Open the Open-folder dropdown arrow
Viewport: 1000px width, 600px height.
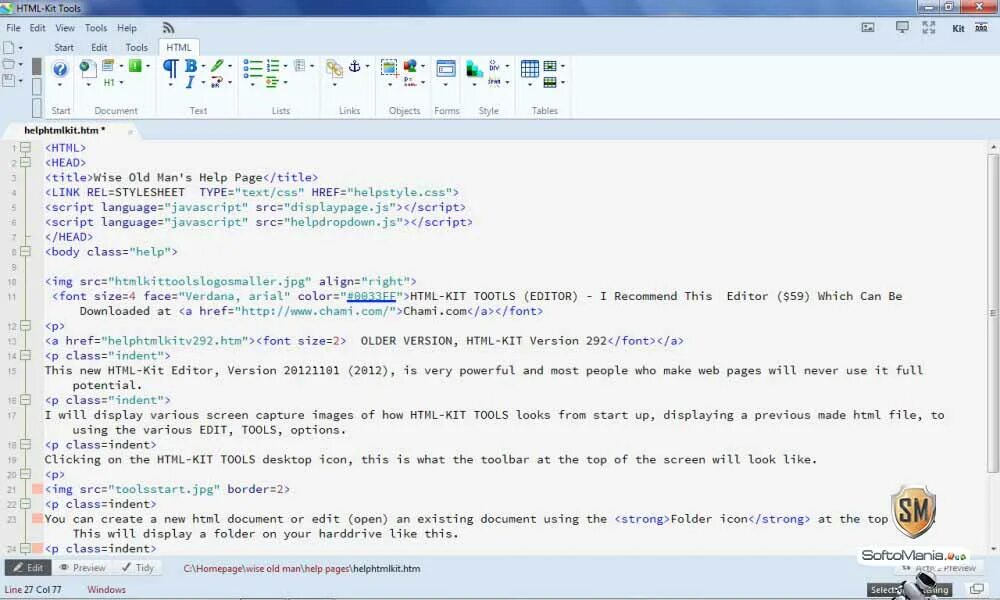pyautogui.click(x=20, y=64)
